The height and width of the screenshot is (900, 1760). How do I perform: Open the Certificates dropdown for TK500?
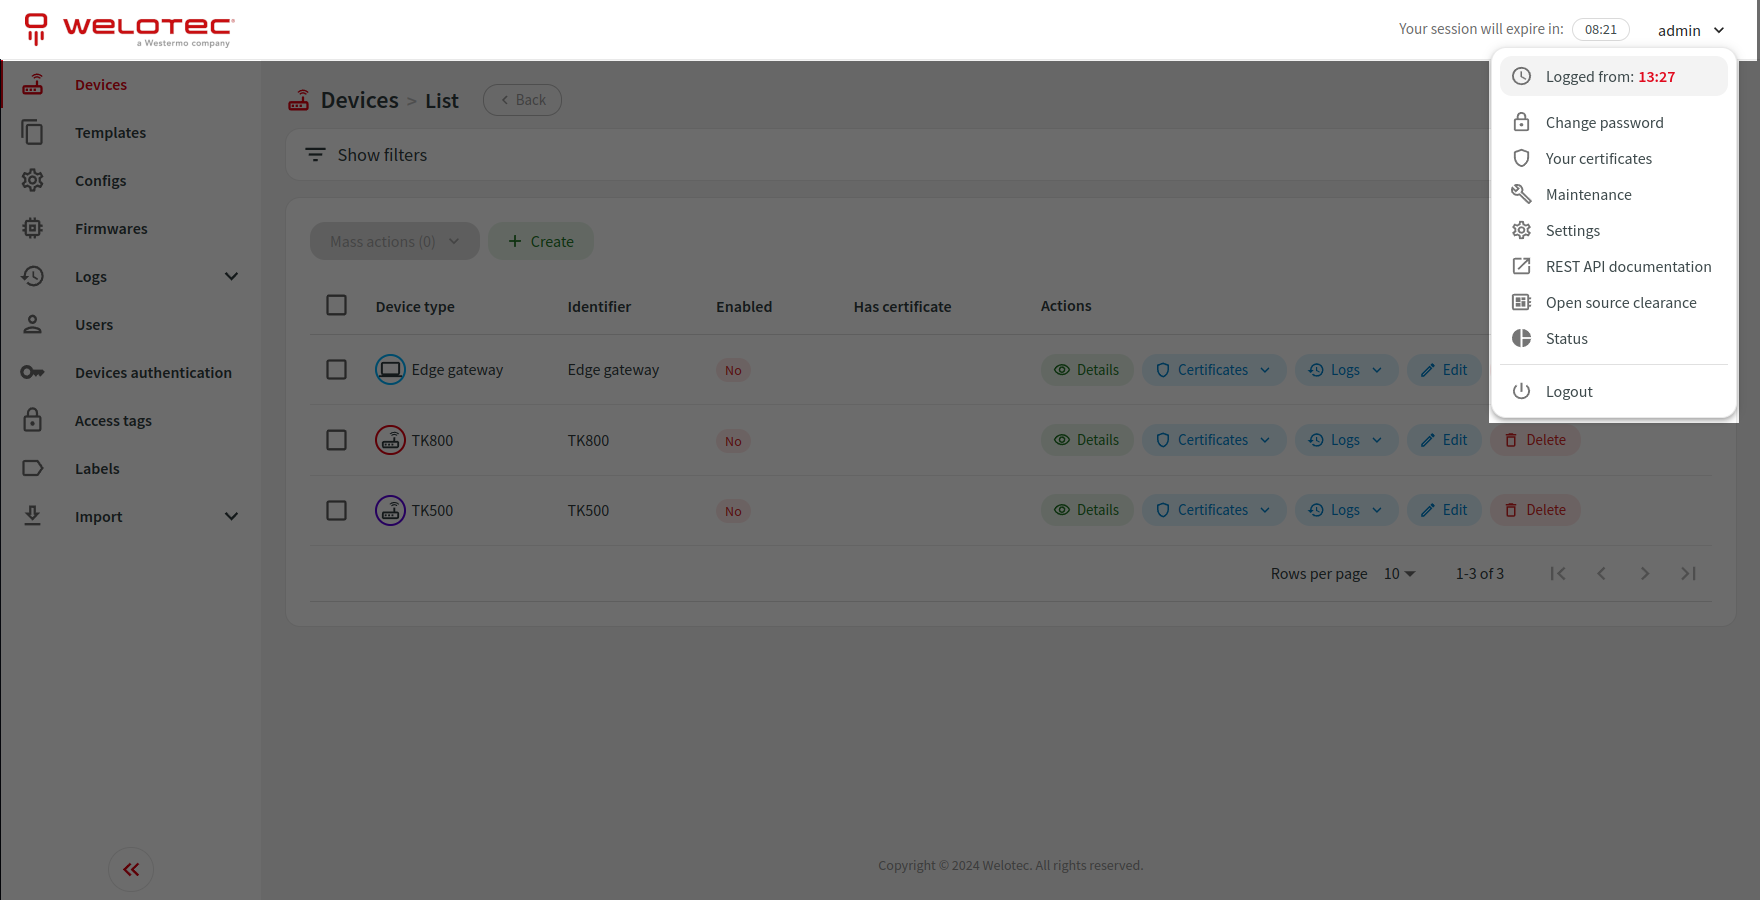coord(1213,509)
